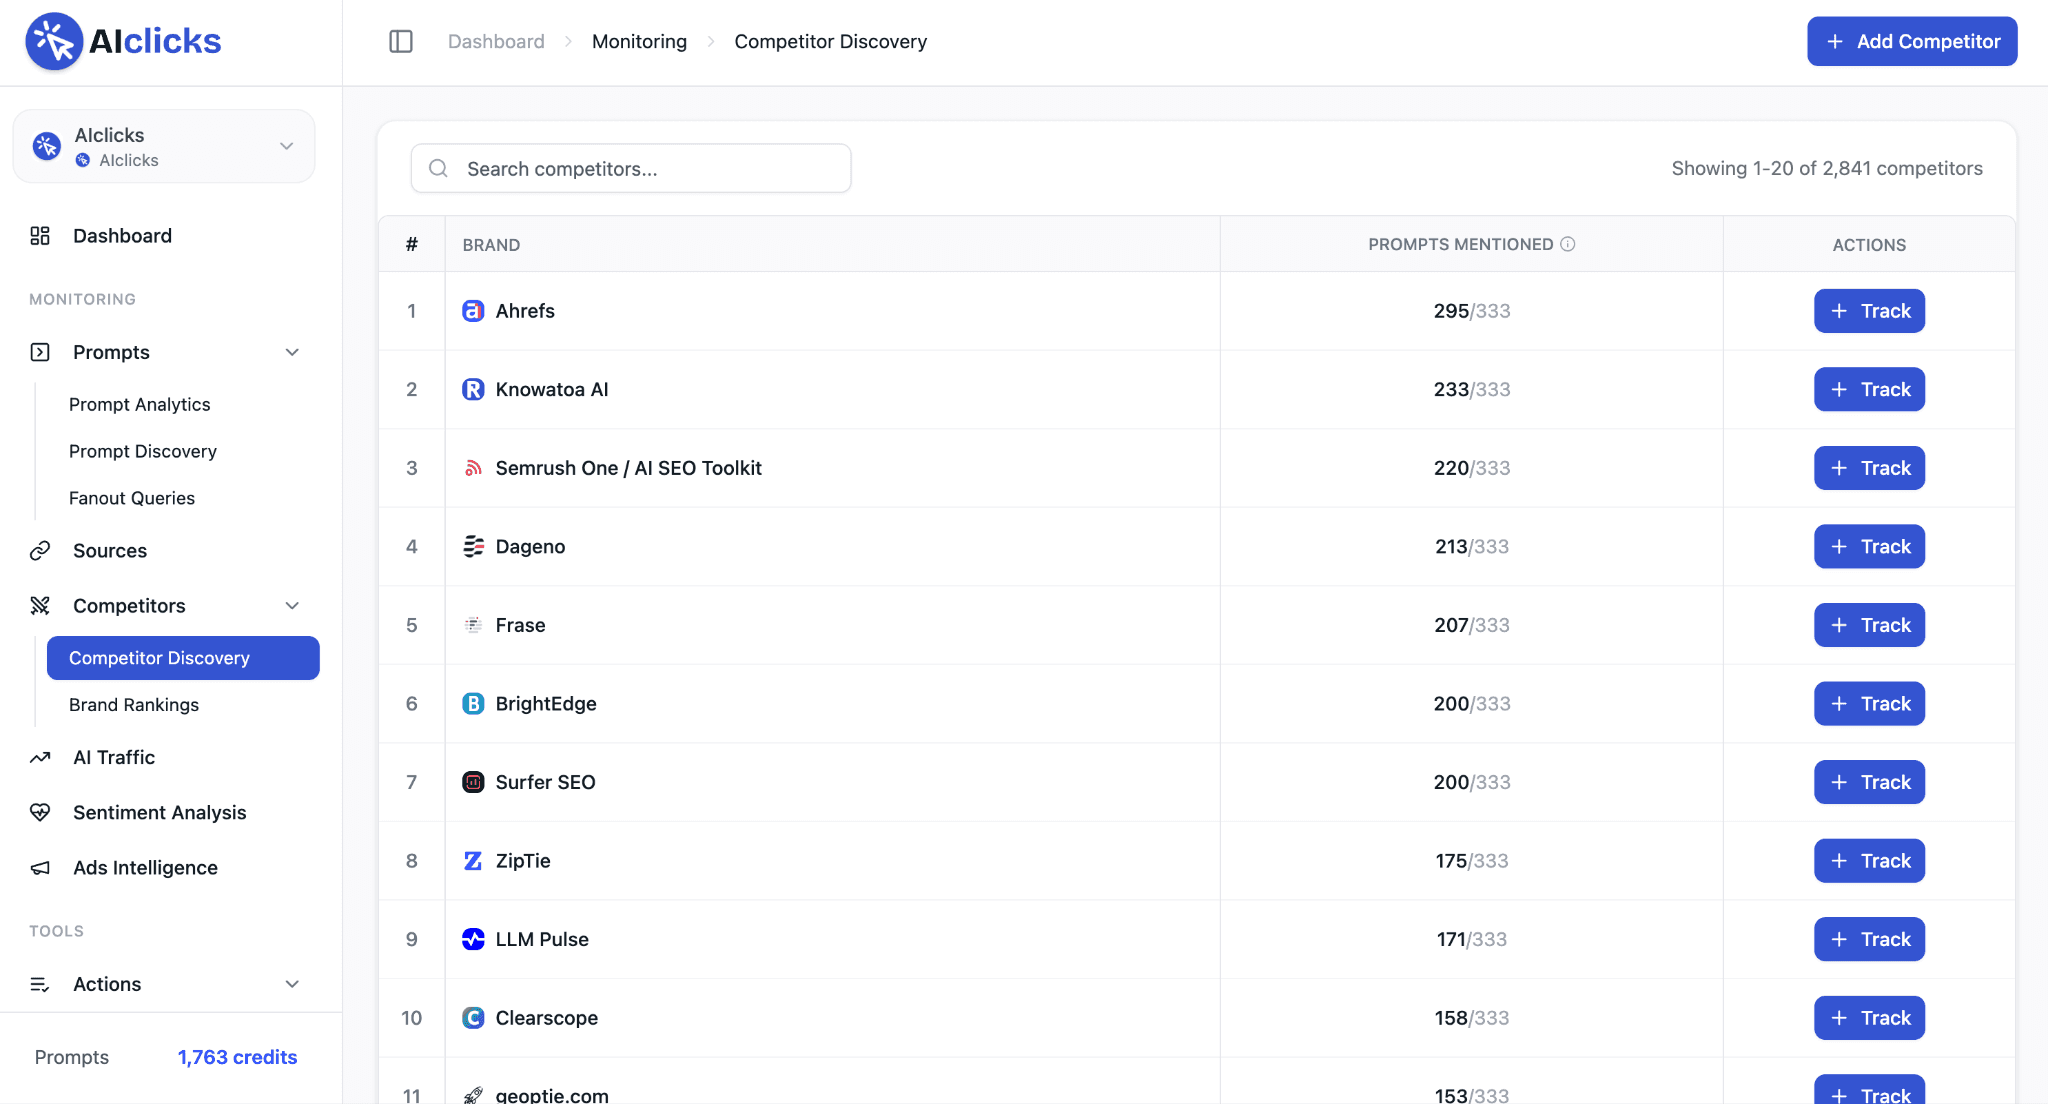Click the Dageno brand logo
Image resolution: width=2048 pixels, height=1104 pixels.
click(x=473, y=546)
